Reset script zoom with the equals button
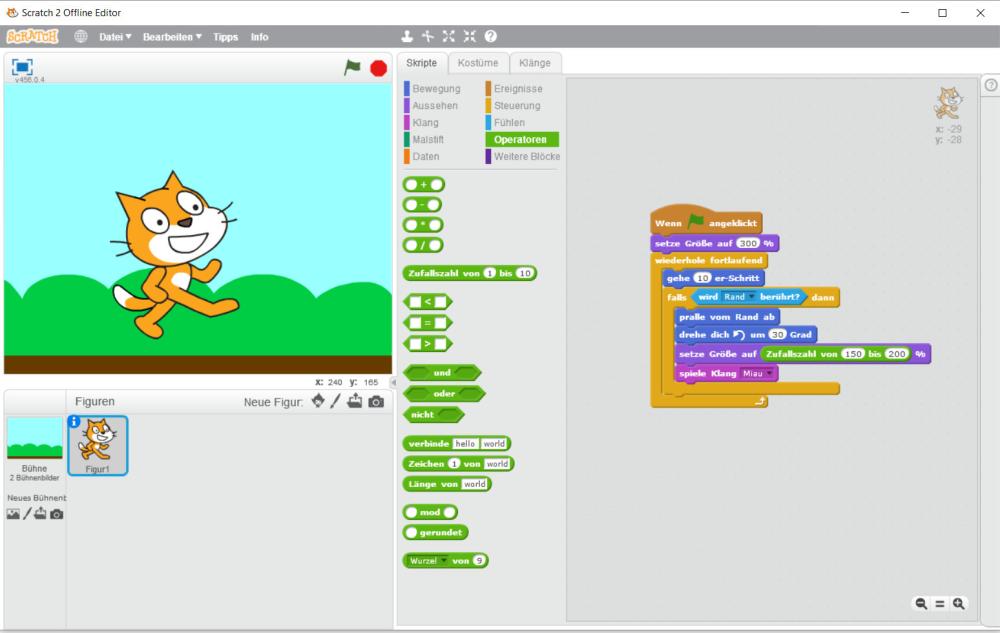1000x633 pixels. pyautogui.click(x=940, y=603)
